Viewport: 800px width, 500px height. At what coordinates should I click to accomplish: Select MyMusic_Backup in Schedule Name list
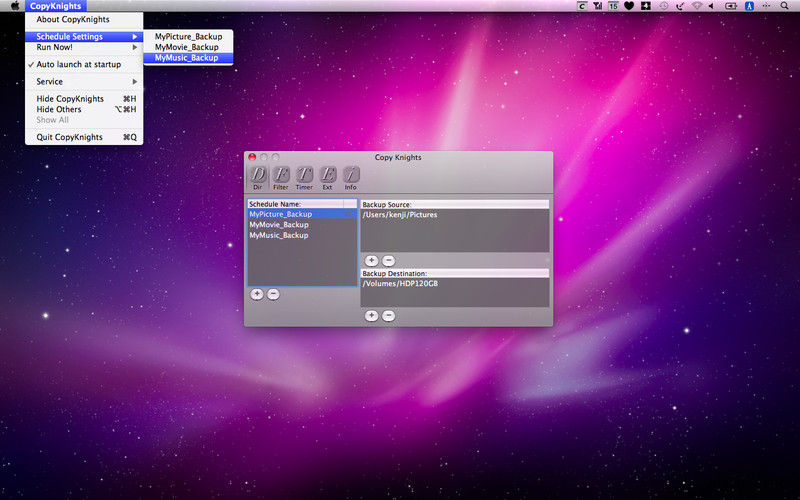pyautogui.click(x=302, y=235)
